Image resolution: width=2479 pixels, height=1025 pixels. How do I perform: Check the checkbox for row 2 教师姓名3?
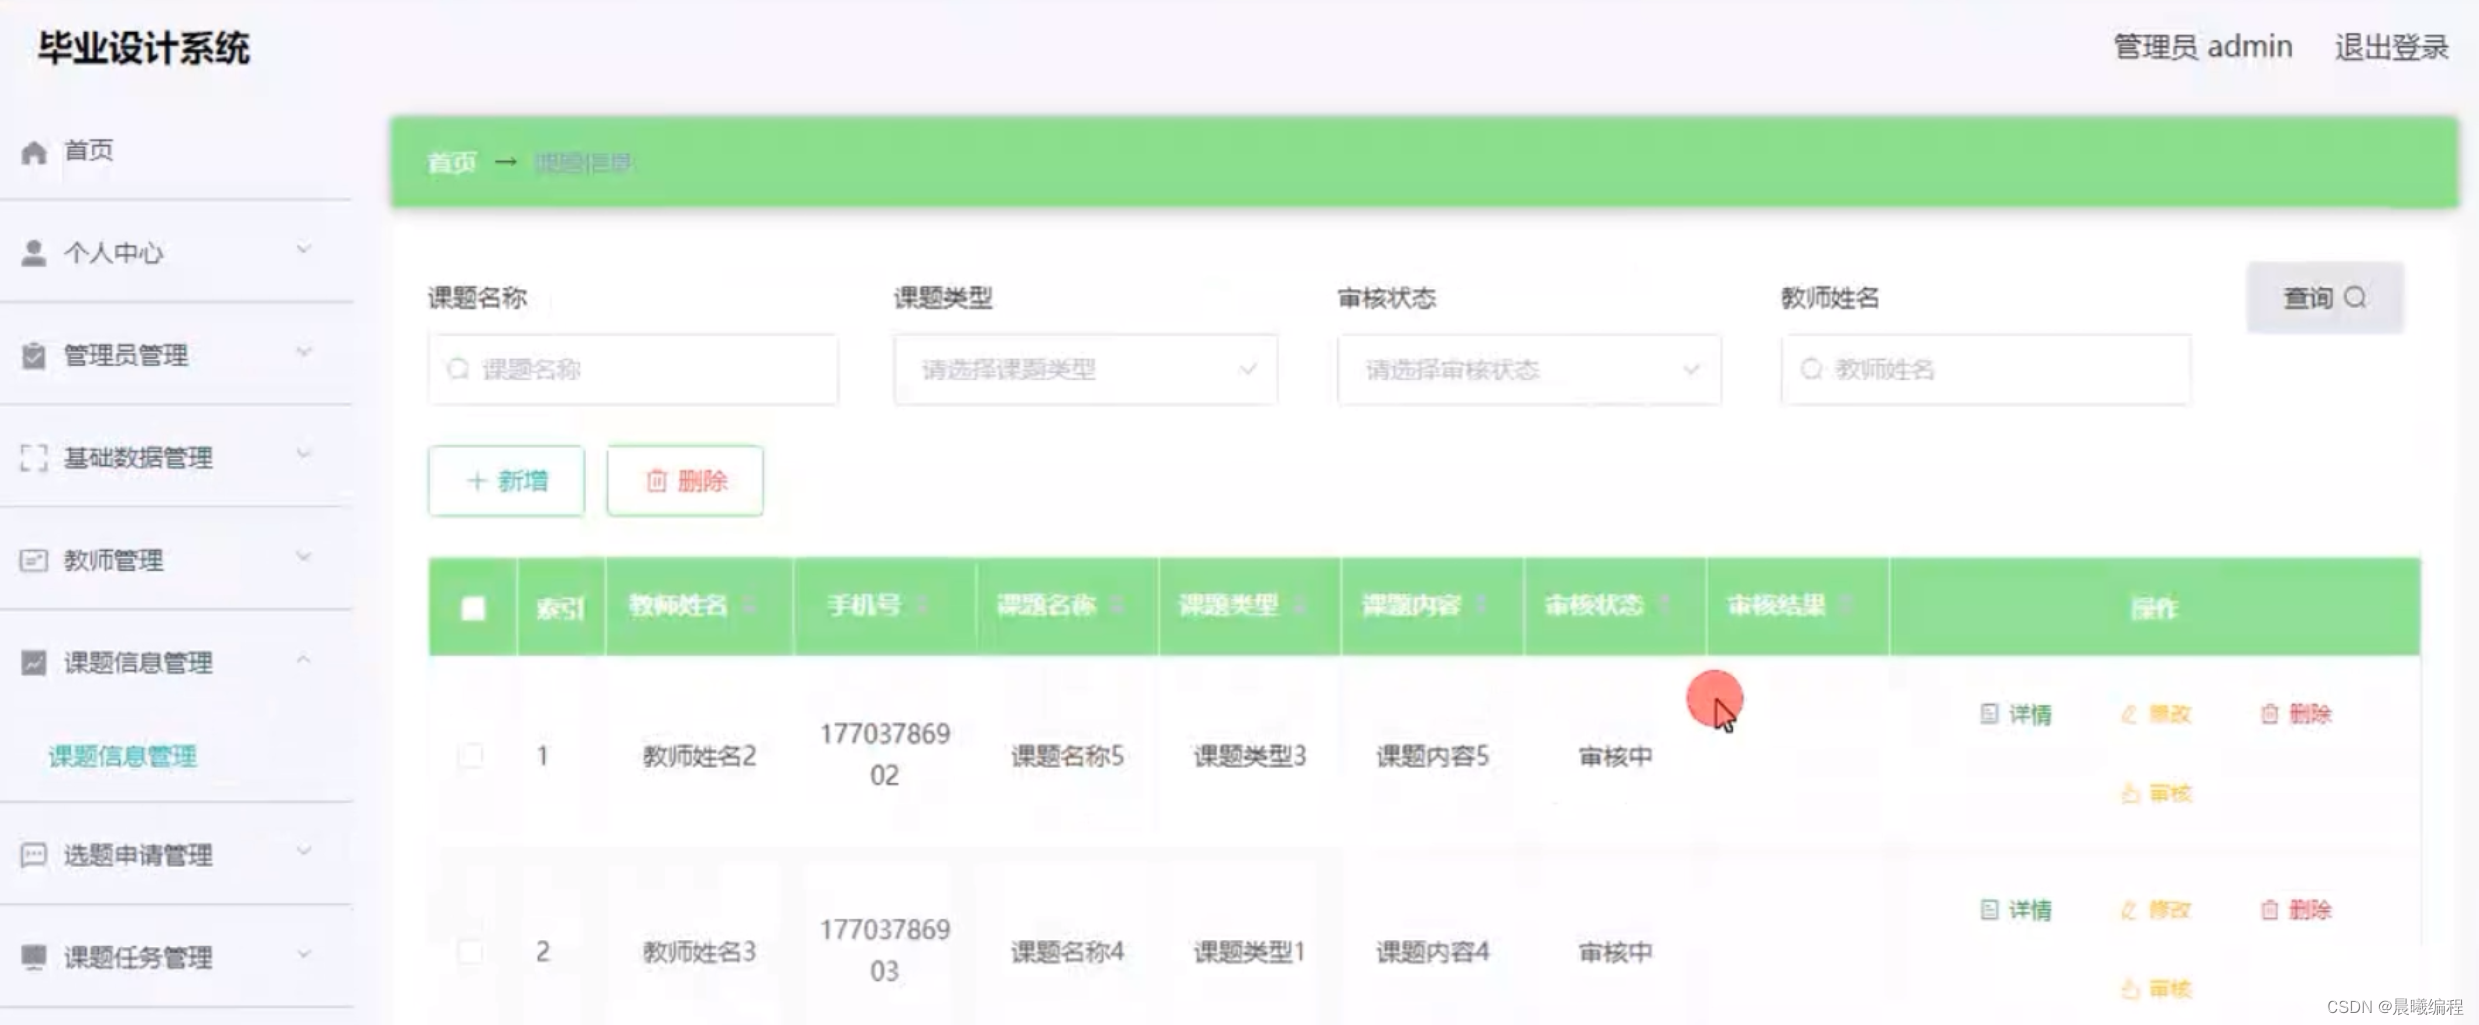[x=470, y=951]
